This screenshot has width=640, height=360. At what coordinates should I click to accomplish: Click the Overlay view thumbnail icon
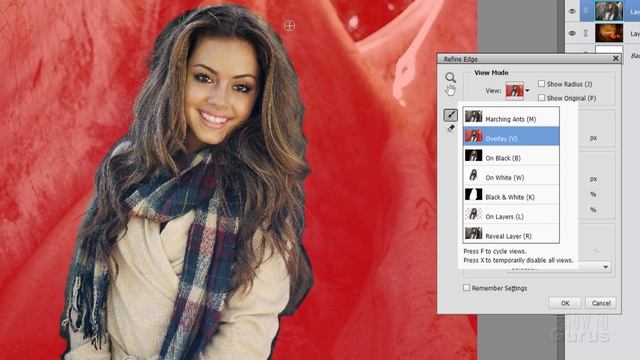473,136
